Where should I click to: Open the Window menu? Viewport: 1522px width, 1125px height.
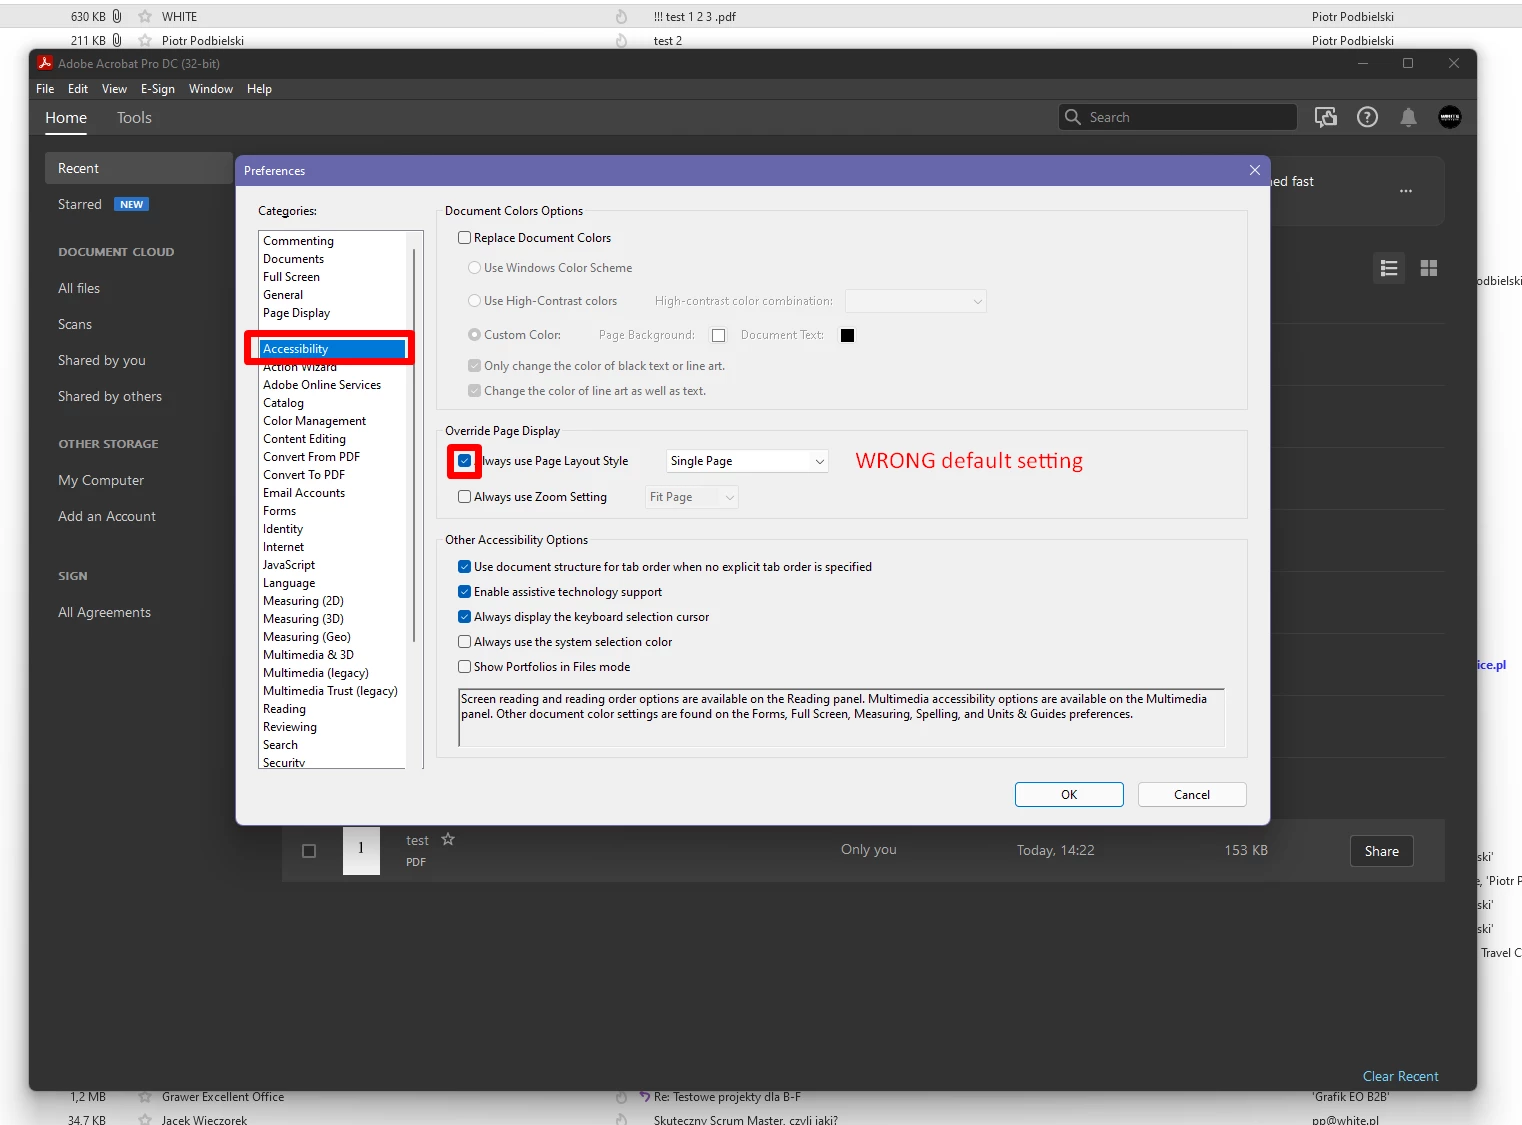coord(211,89)
